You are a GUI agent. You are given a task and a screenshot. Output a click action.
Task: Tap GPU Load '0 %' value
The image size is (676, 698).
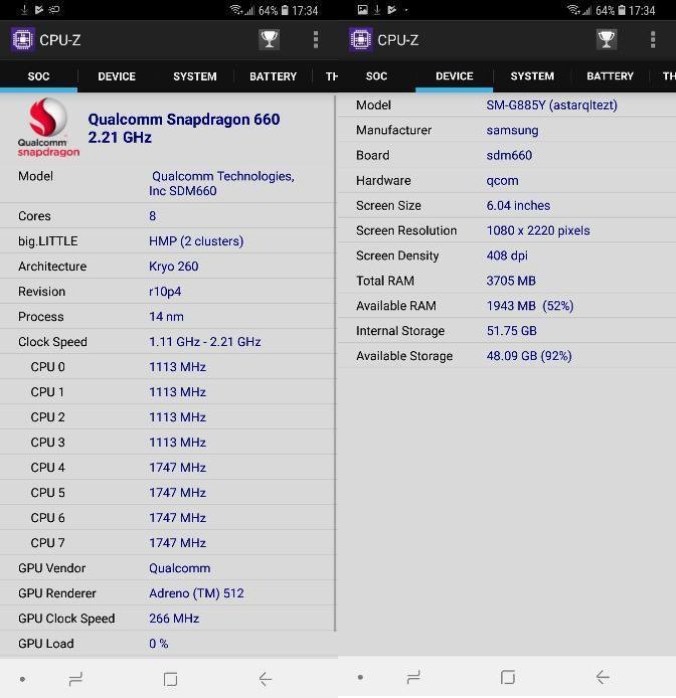point(158,644)
